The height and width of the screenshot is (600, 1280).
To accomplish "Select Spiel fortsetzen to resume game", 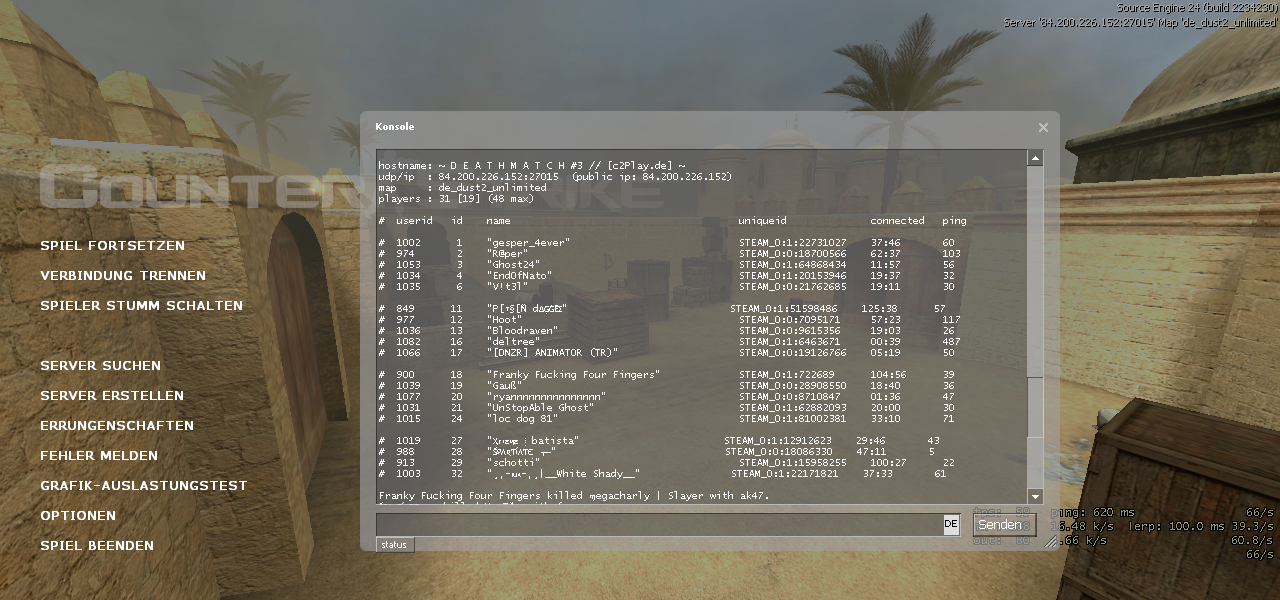I will click(x=112, y=246).
